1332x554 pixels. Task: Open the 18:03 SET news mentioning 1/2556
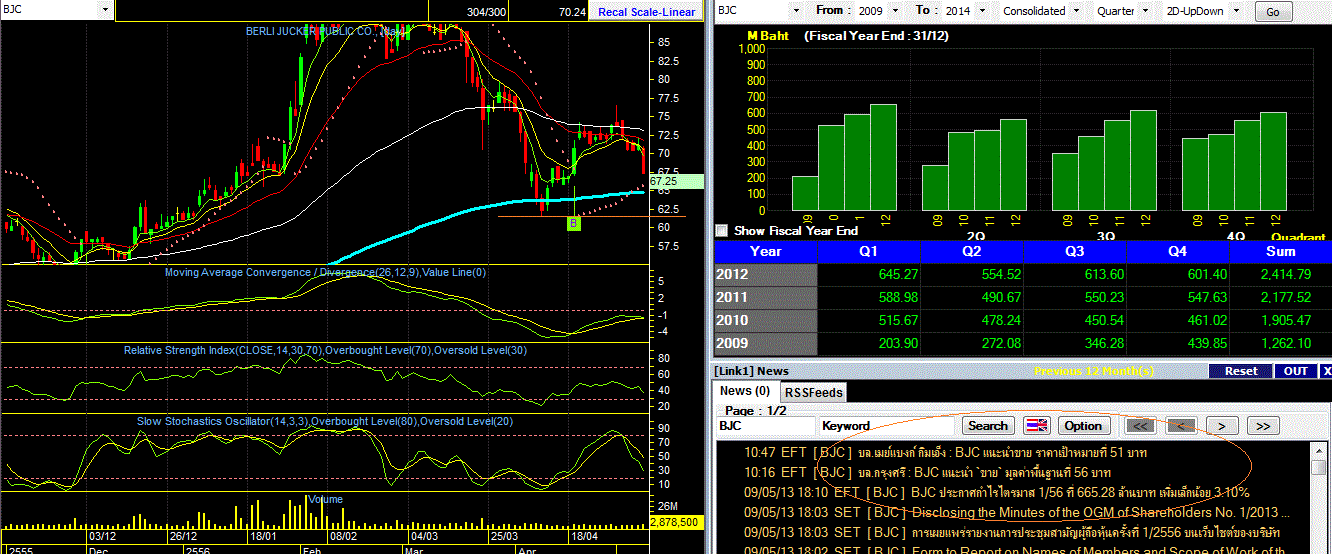coord(1011,532)
